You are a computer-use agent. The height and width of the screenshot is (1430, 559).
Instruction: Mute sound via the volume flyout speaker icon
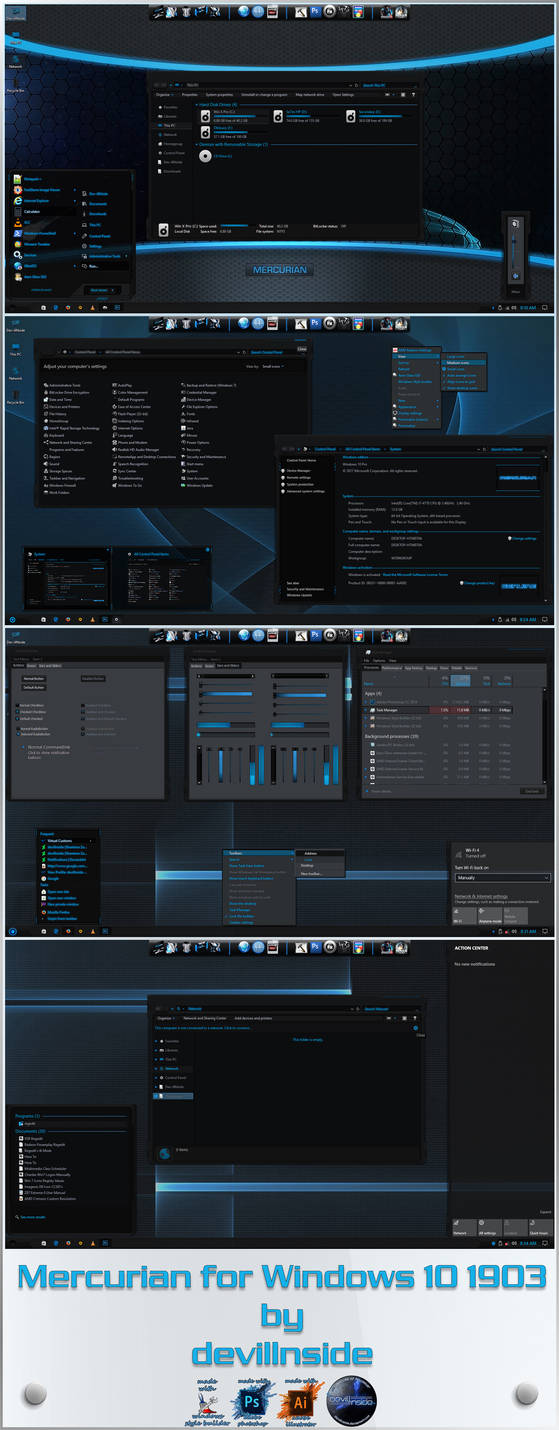tap(516, 277)
